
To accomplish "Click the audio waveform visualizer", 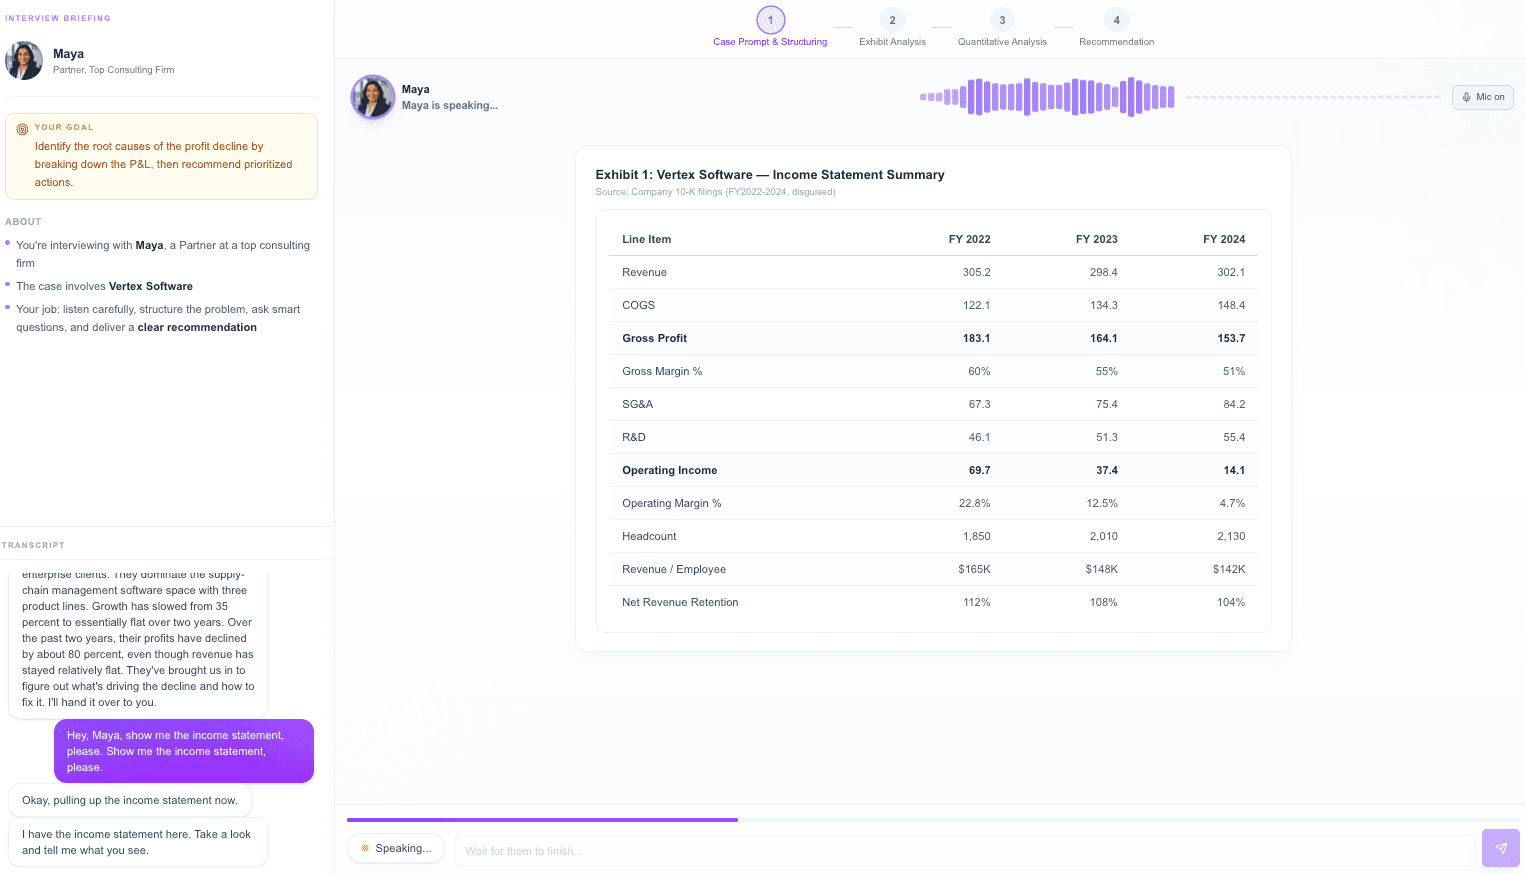I will click(x=1046, y=97).
